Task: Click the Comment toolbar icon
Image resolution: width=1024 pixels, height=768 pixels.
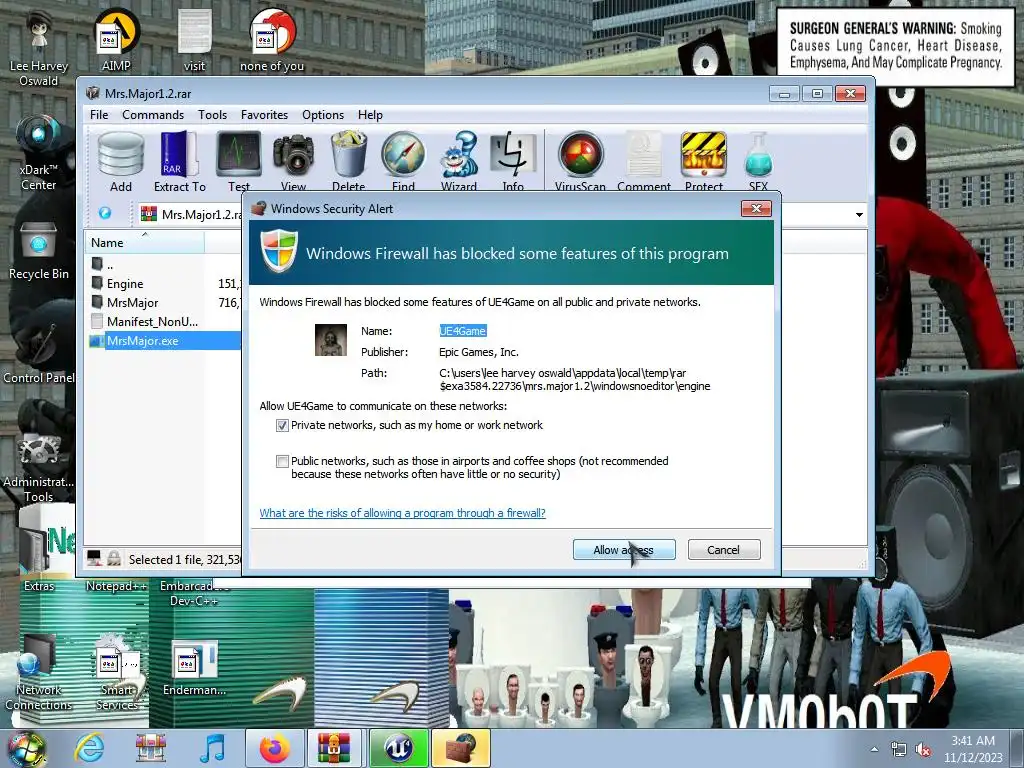Action: click(x=644, y=162)
